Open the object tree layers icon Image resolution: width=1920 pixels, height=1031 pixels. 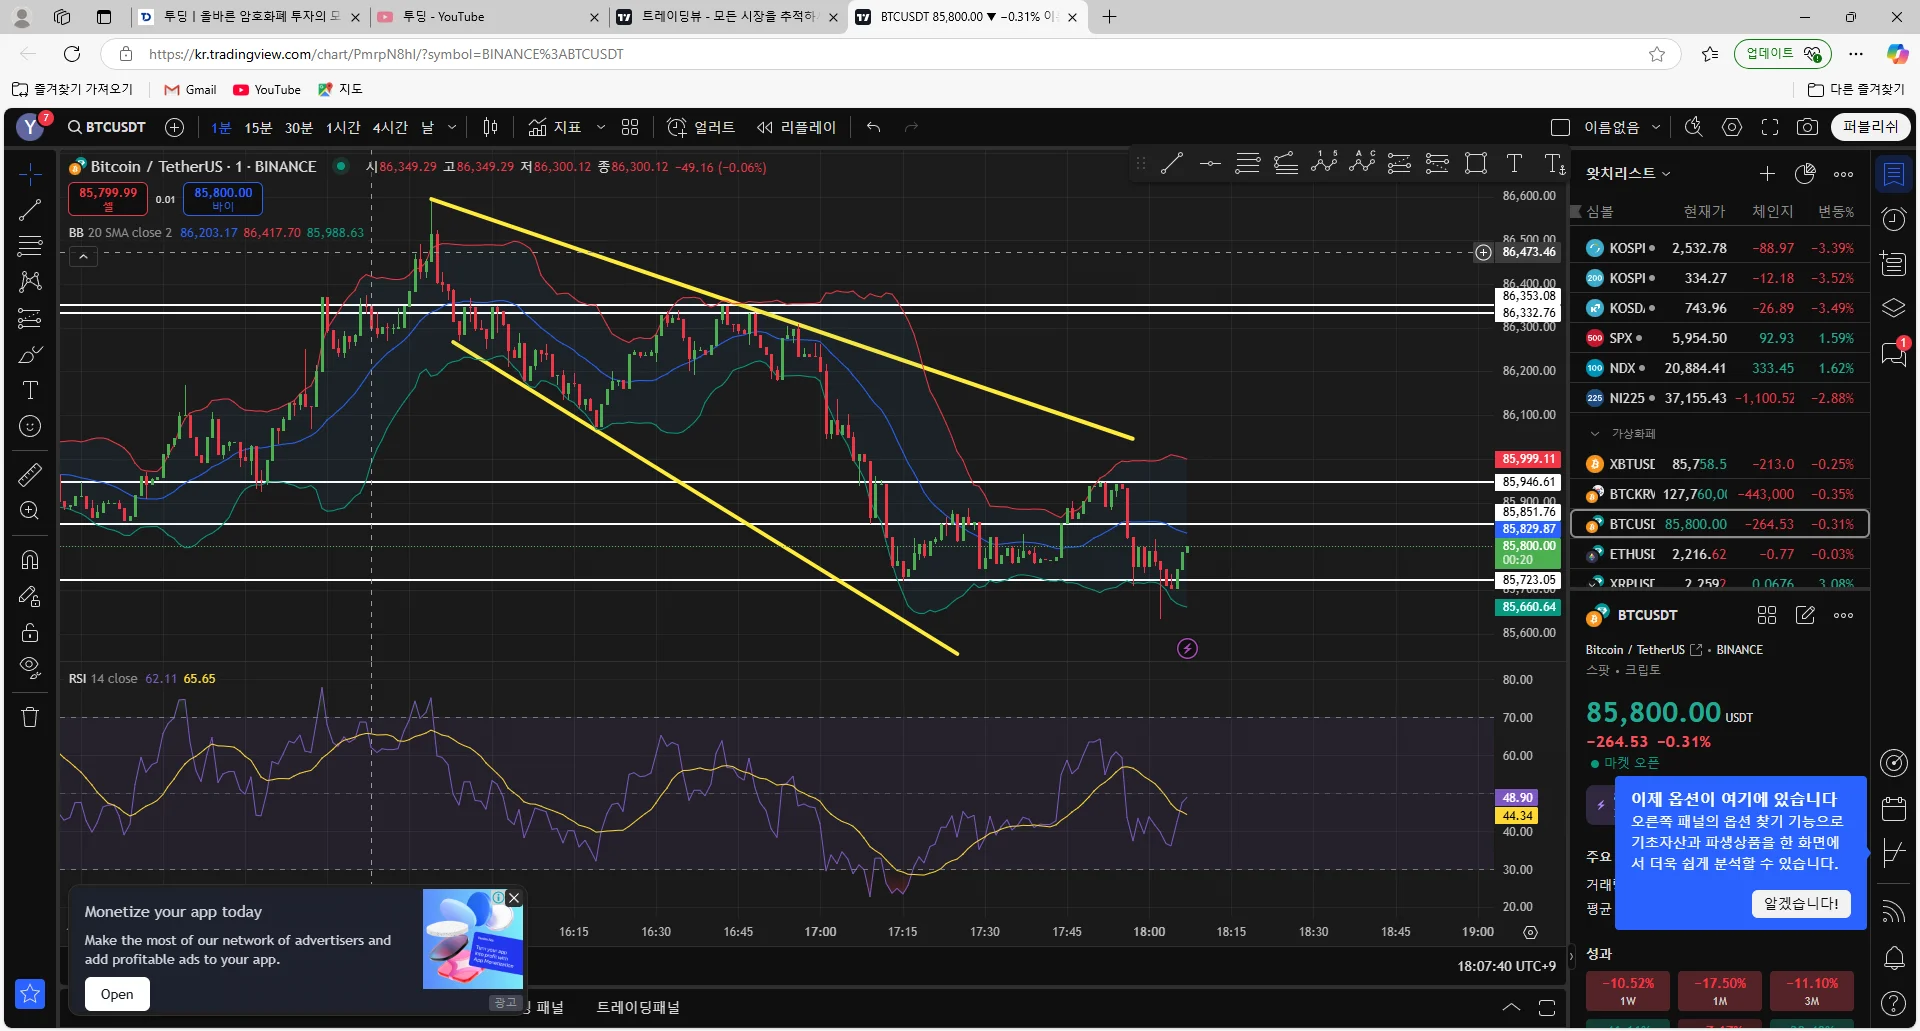pyautogui.click(x=1894, y=308)
